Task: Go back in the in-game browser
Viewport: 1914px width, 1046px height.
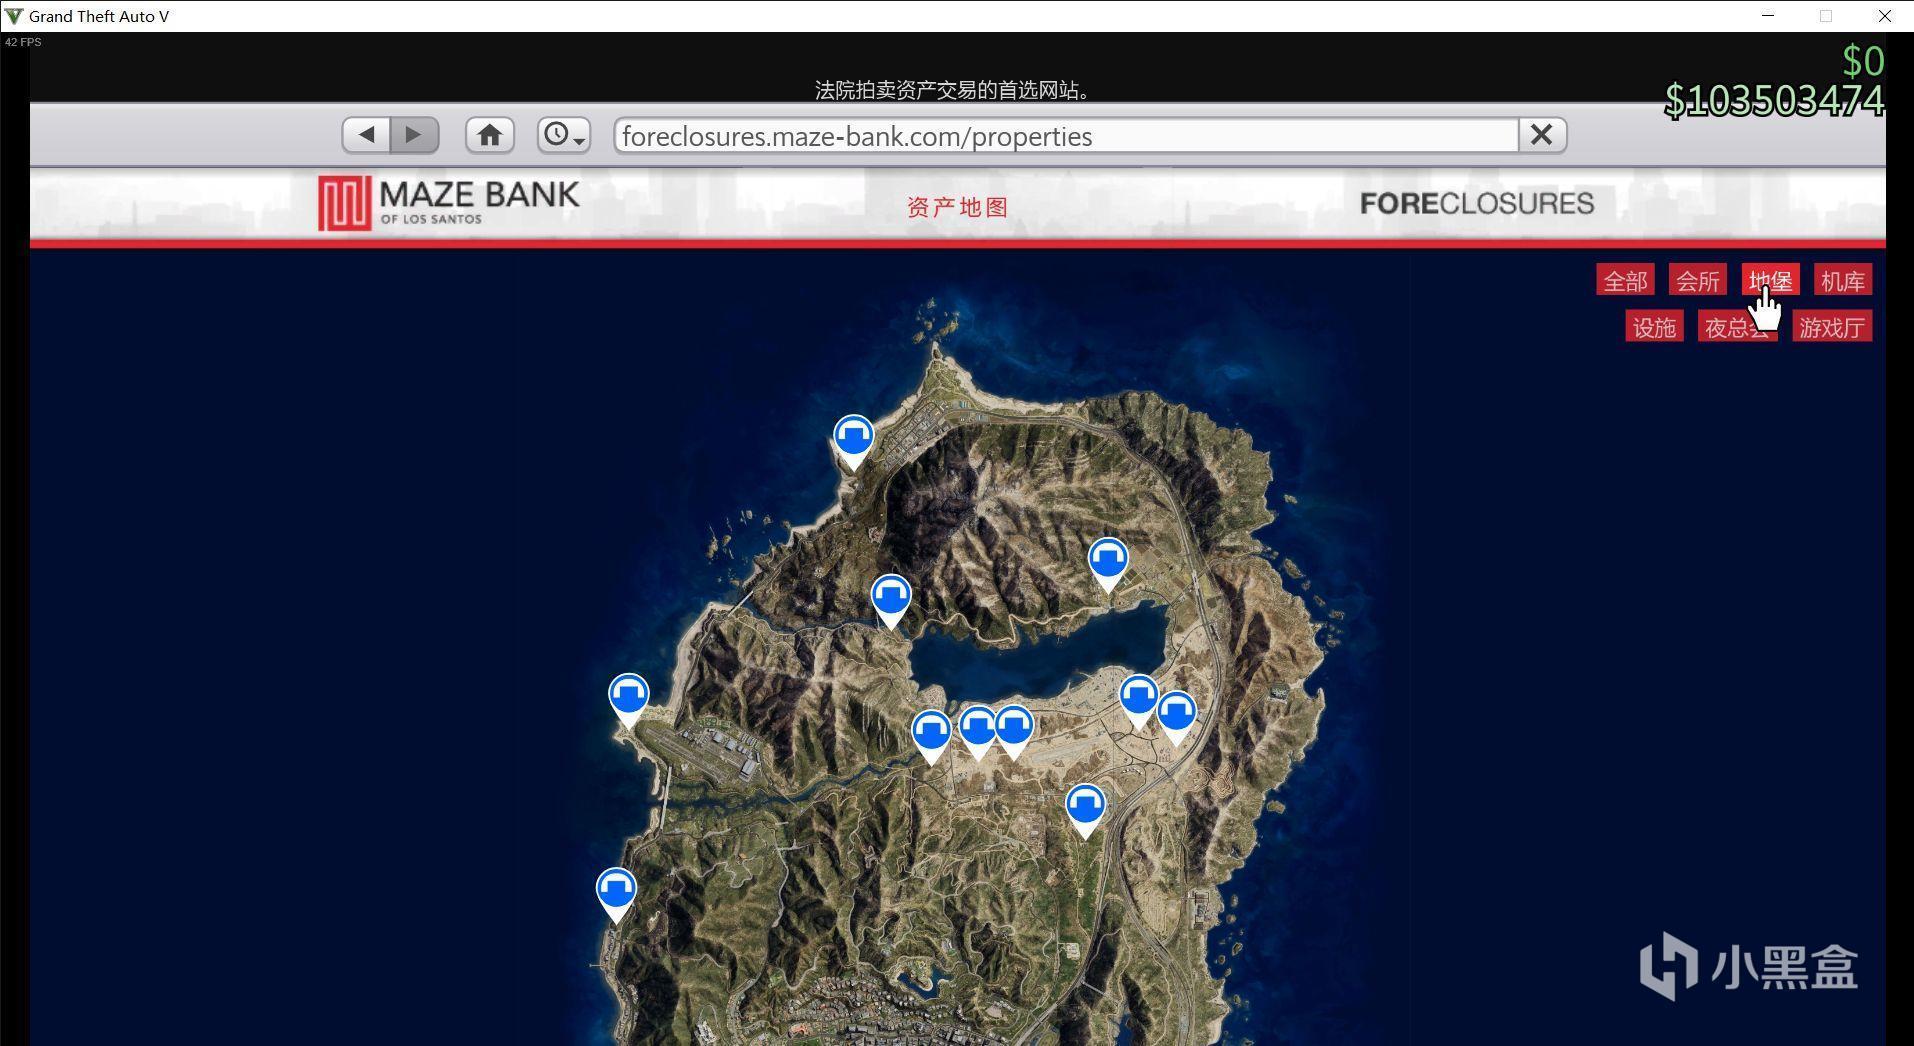Action: 366,135
